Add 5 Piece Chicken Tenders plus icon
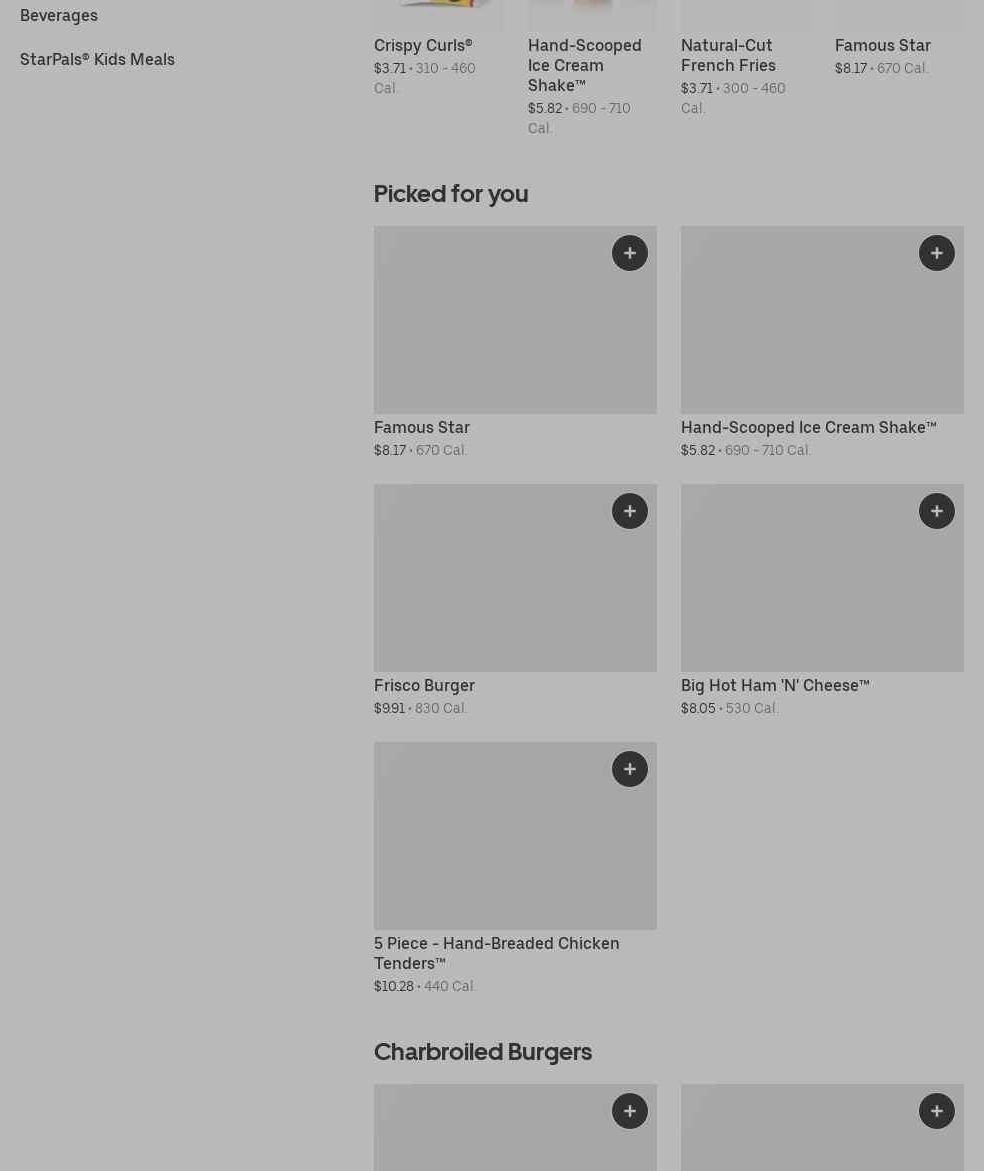Viewport: 984px width, 1171px height. (629, 769)
